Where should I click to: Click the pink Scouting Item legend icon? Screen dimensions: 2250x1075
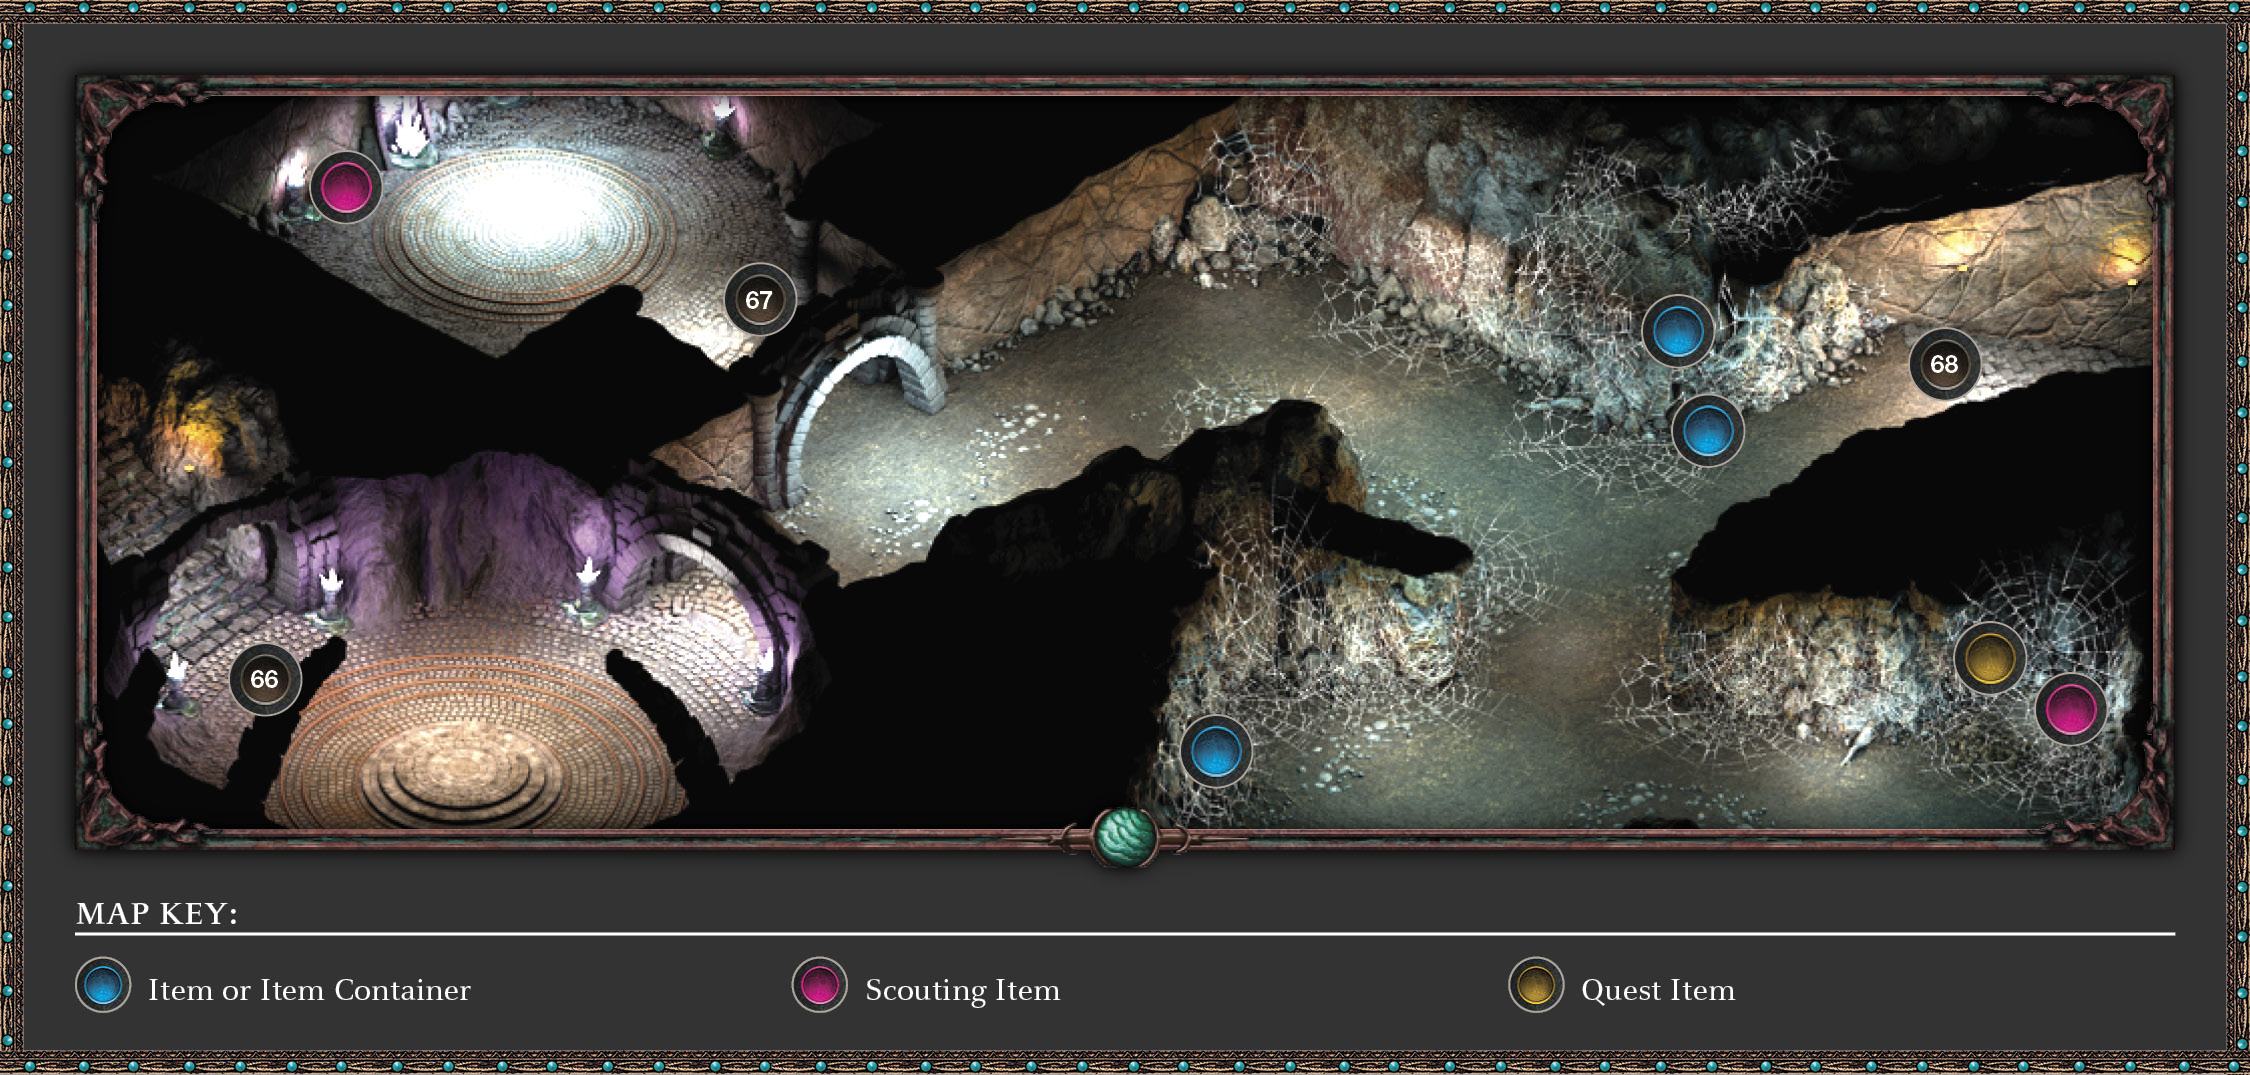point(820,986)
